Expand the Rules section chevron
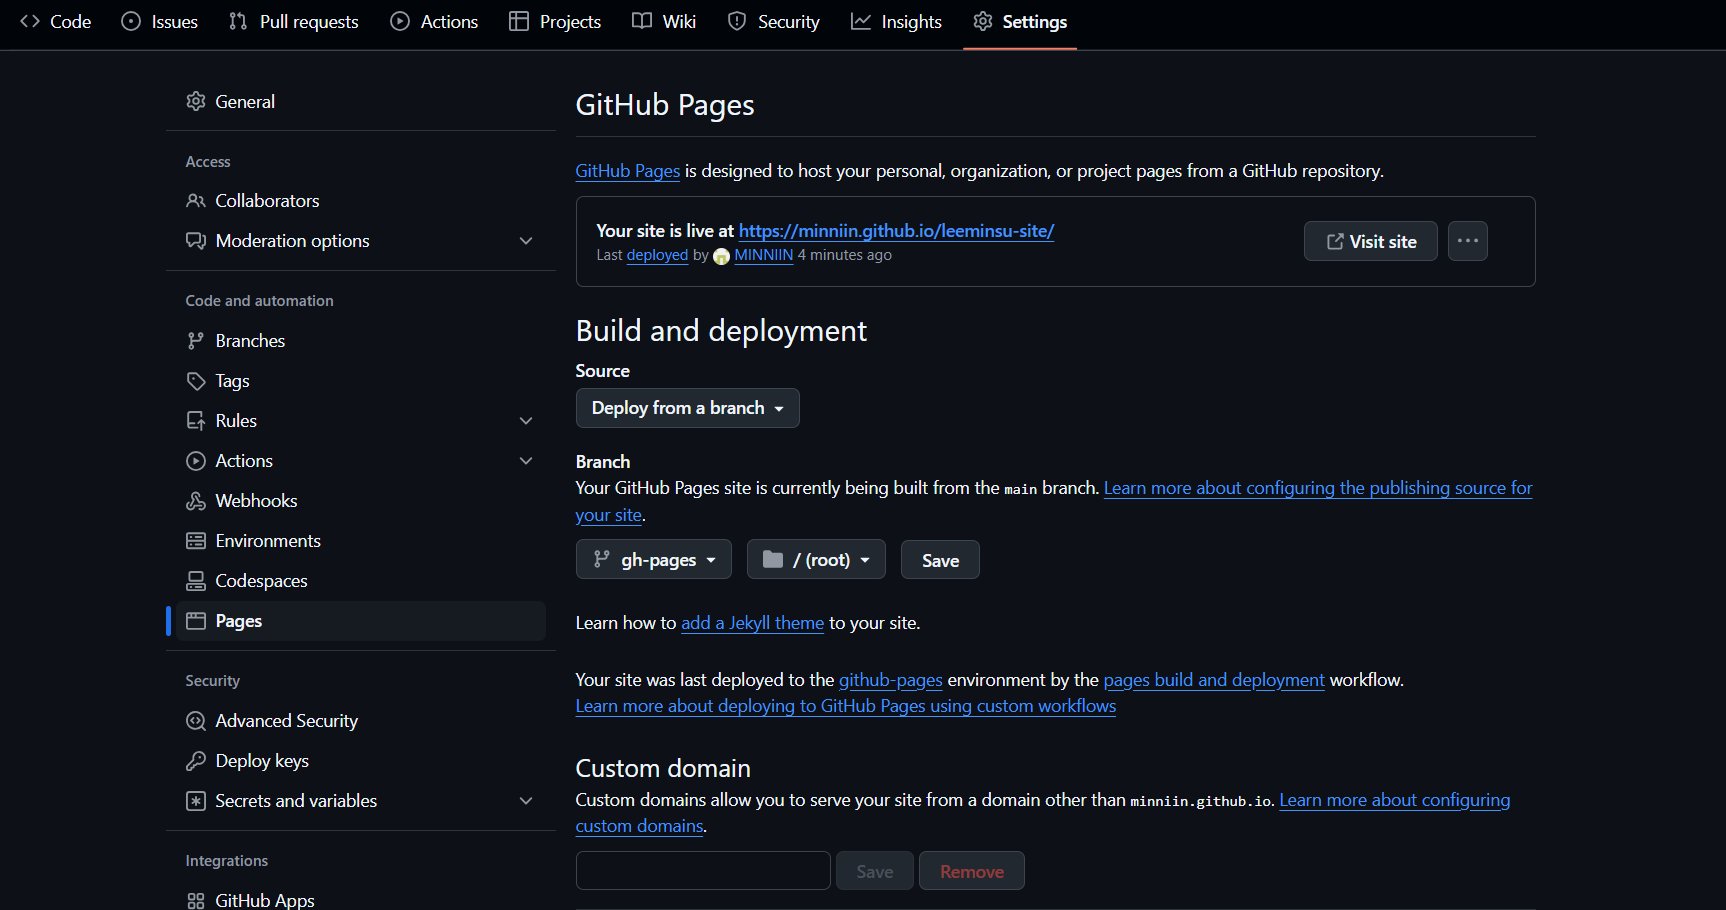 pyautogui.click(x=526, y=421)
